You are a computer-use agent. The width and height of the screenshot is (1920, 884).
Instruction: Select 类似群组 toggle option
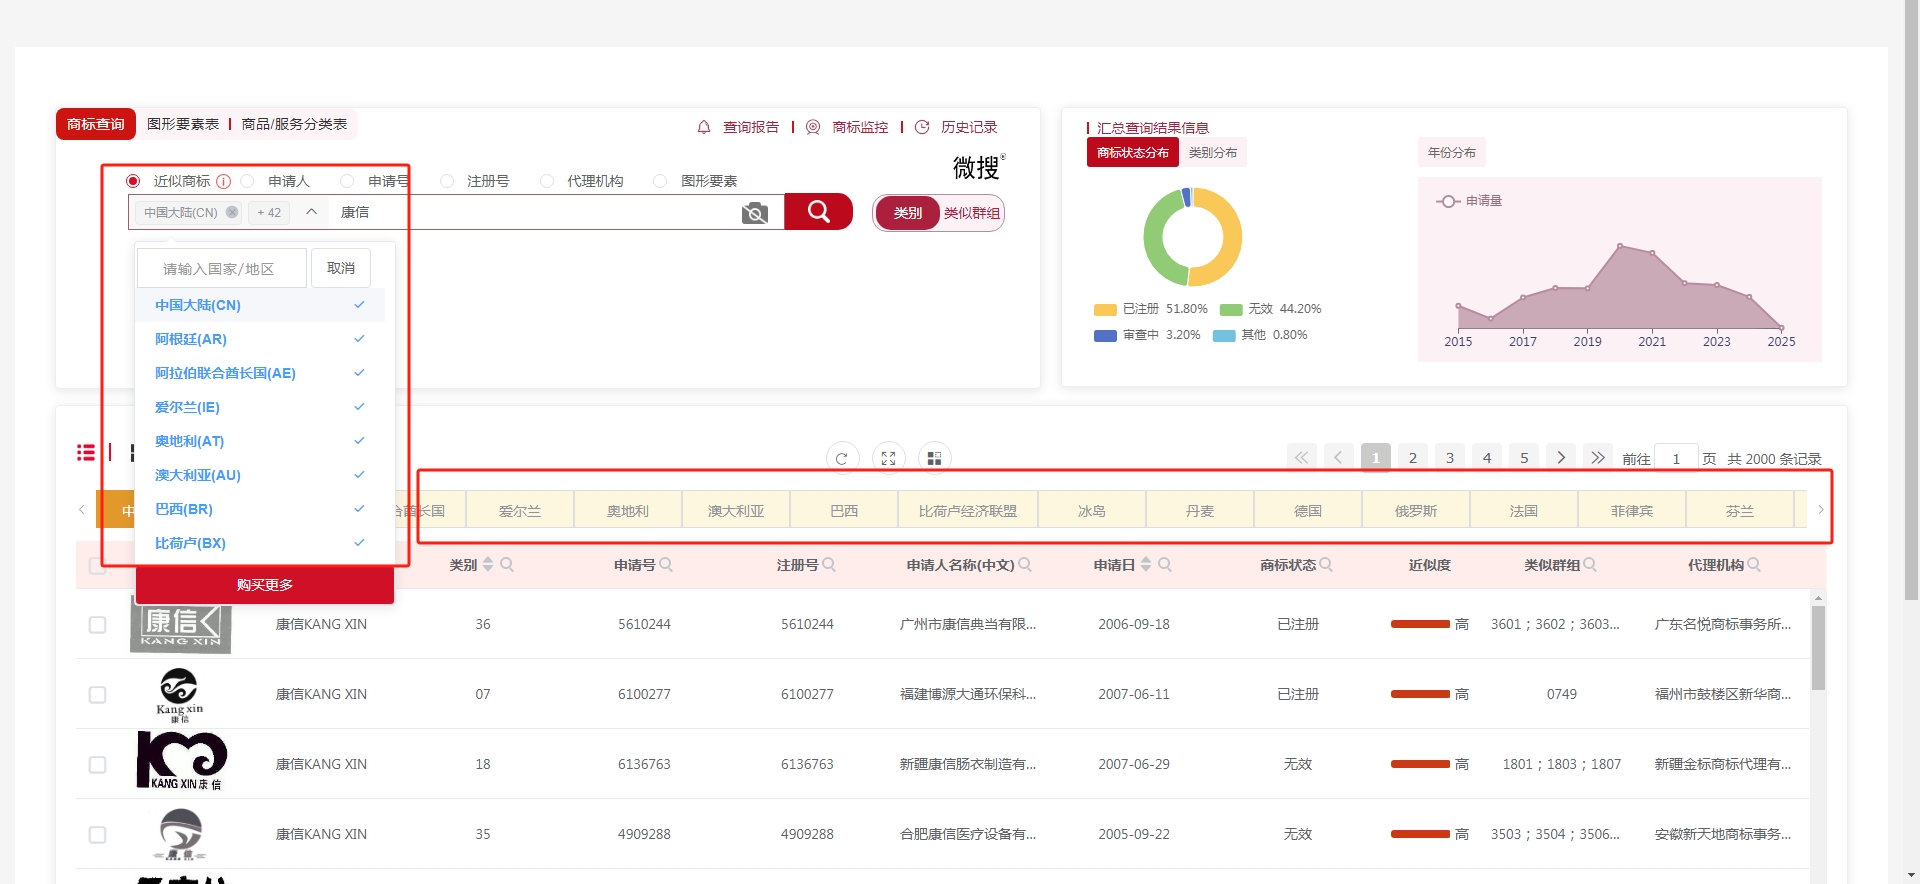(x=972, y=213)
